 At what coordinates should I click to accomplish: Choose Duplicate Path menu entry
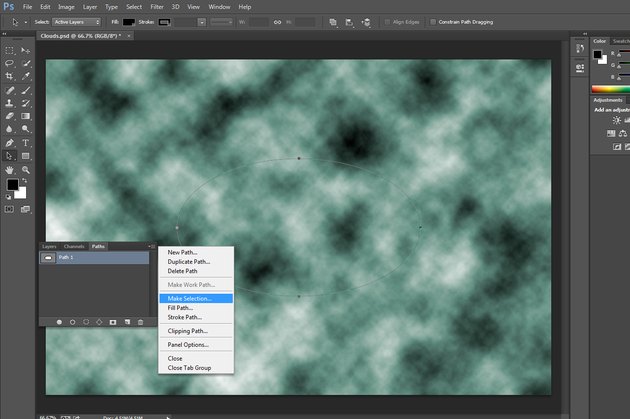[x=196, y=262]
